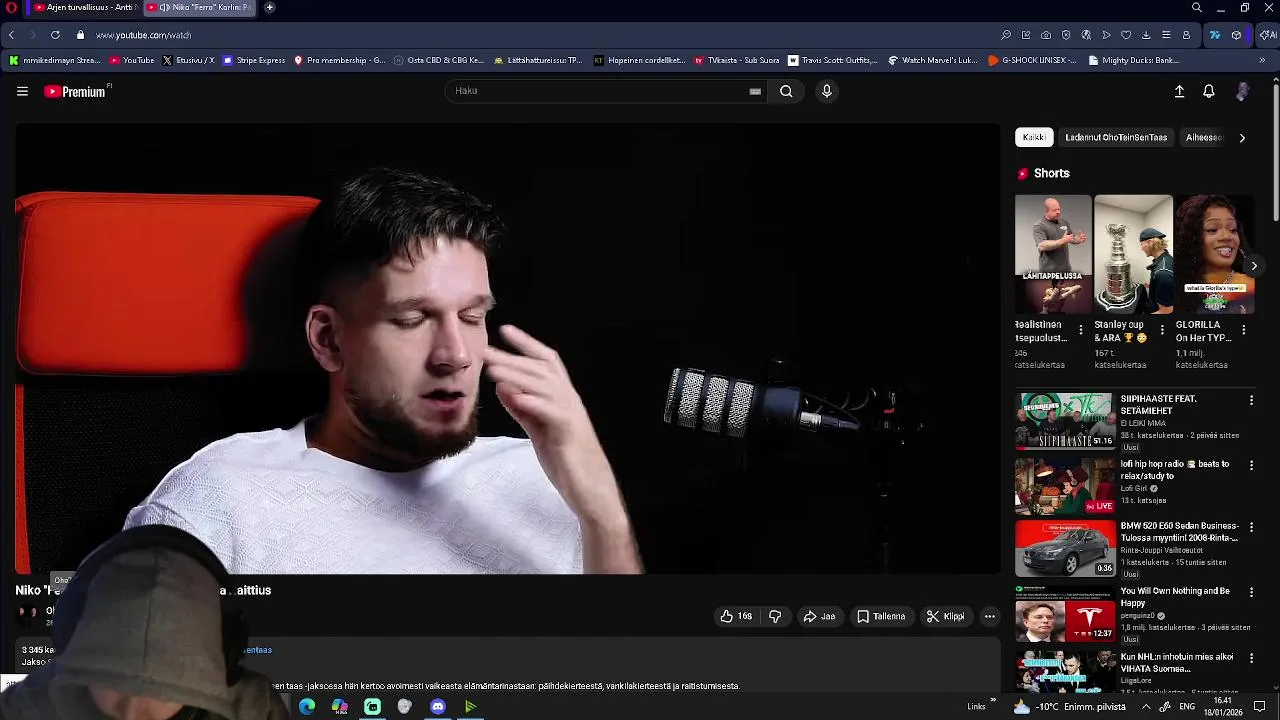Open a new browser tab

click(269, 7)
